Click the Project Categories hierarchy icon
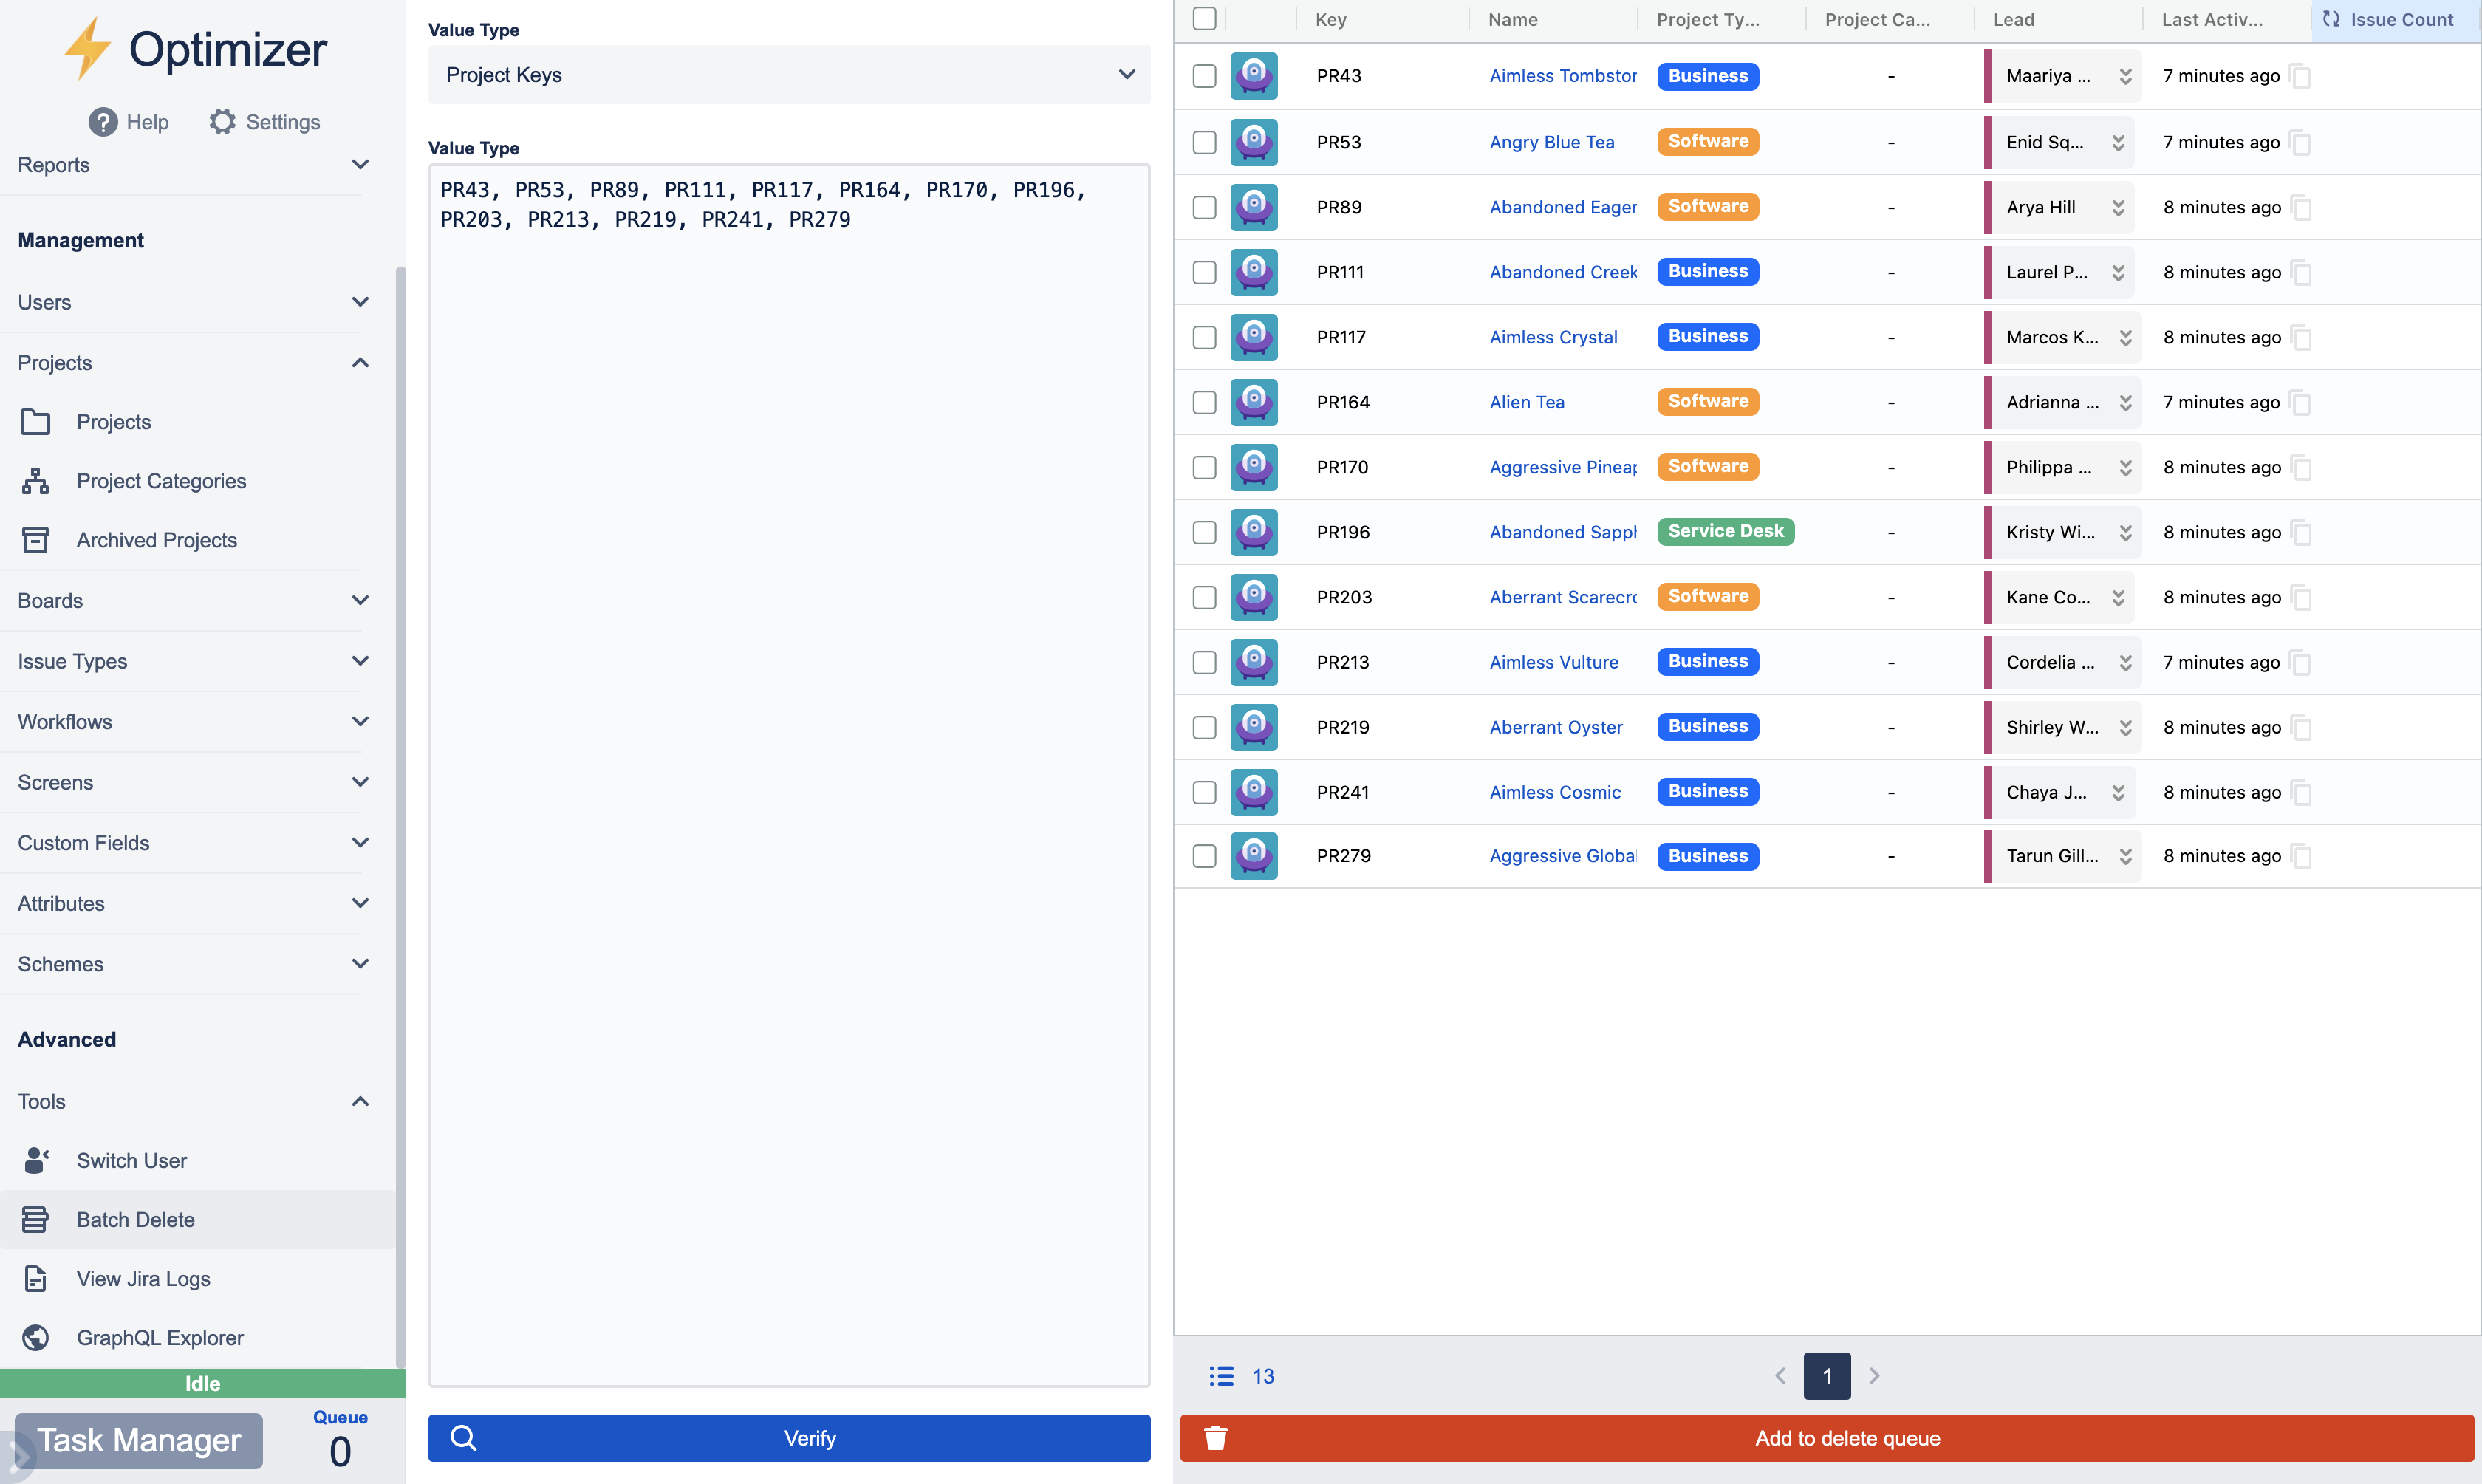Viewport: 2482px width, 1484px height. click(35, 481)
